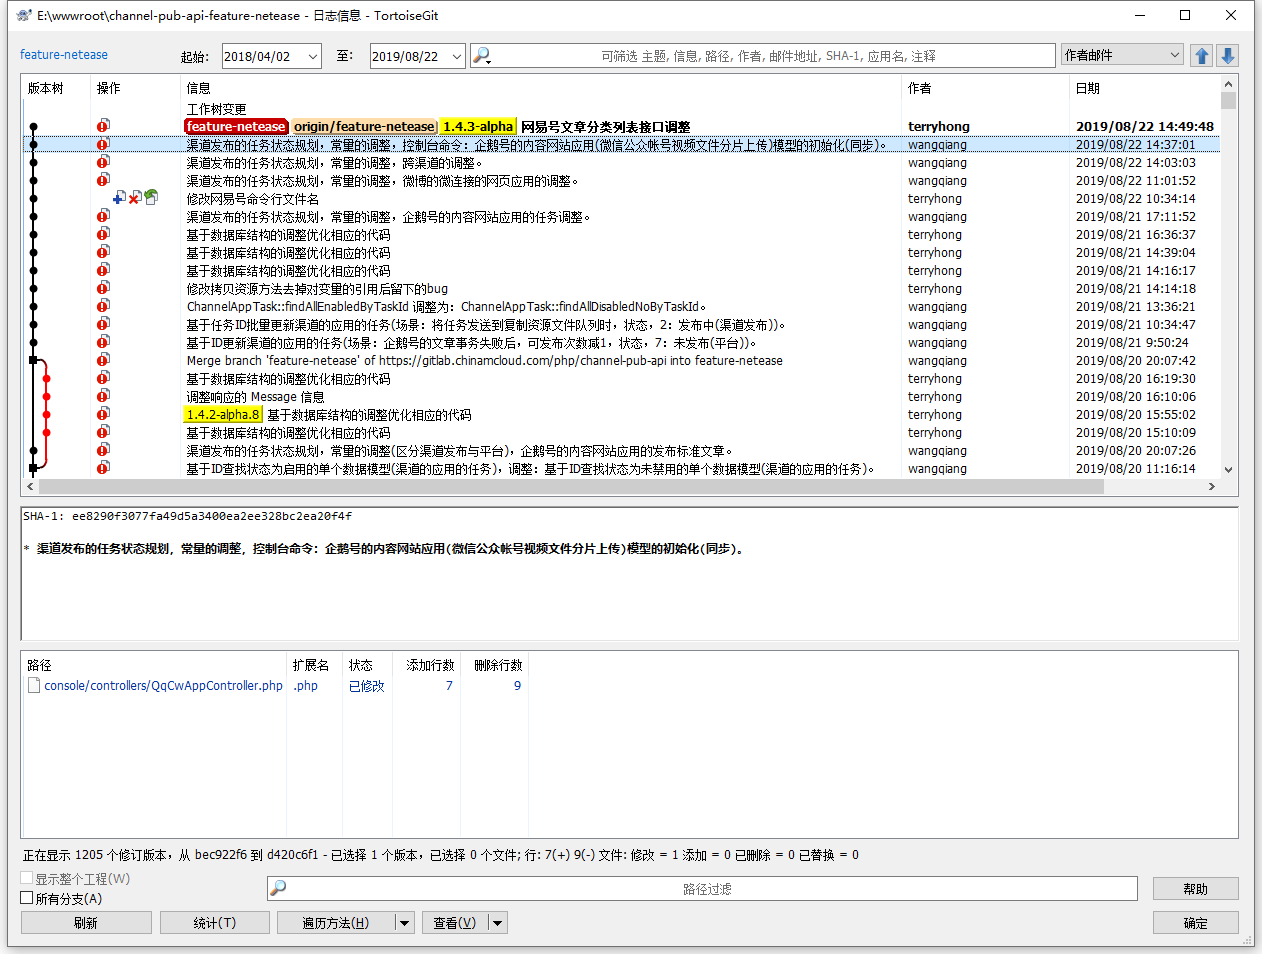The width and height of the screenshot is (1262, 954).
Task: Click the blue up arrow next to 作者邮件
Action: tap(1202, 56)
